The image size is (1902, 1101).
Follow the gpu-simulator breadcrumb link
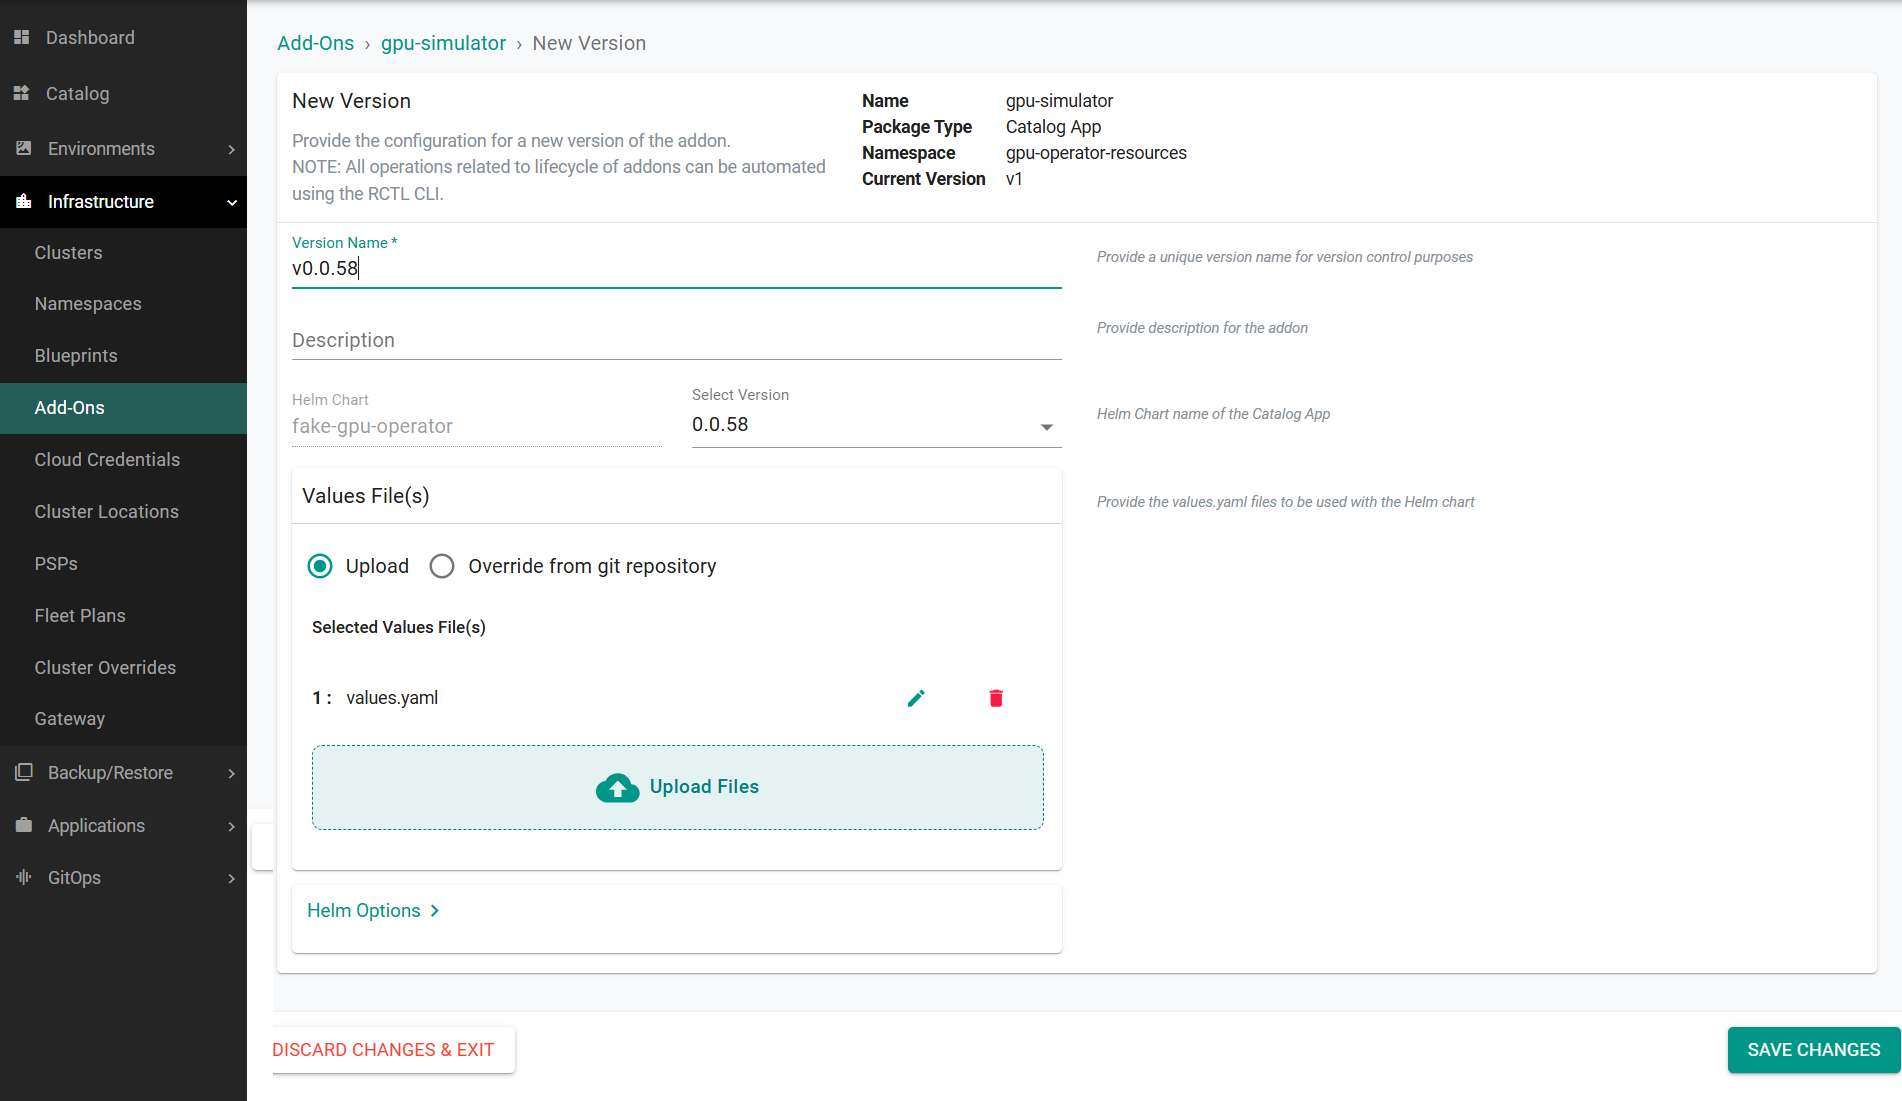443,43
